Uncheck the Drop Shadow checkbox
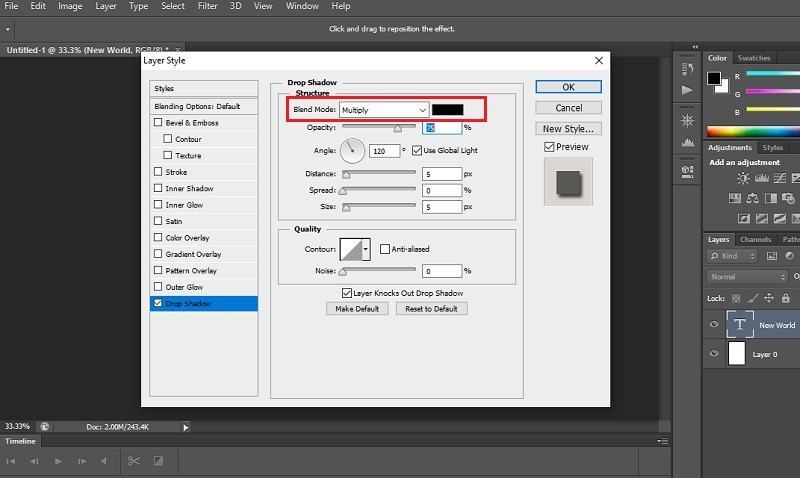The width and height of the screenshot is (800, 478). pos(158,303)
